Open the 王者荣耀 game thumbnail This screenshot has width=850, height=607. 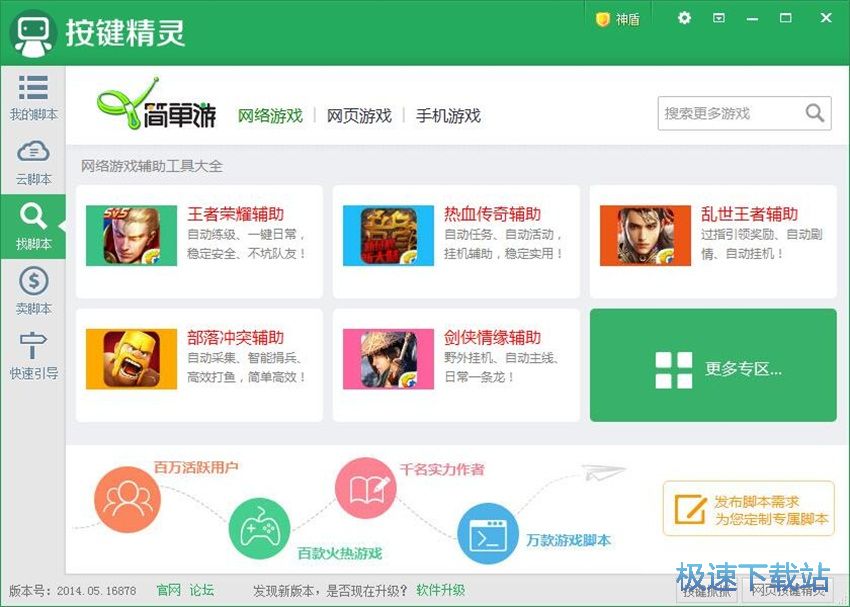tap(131, 235)
